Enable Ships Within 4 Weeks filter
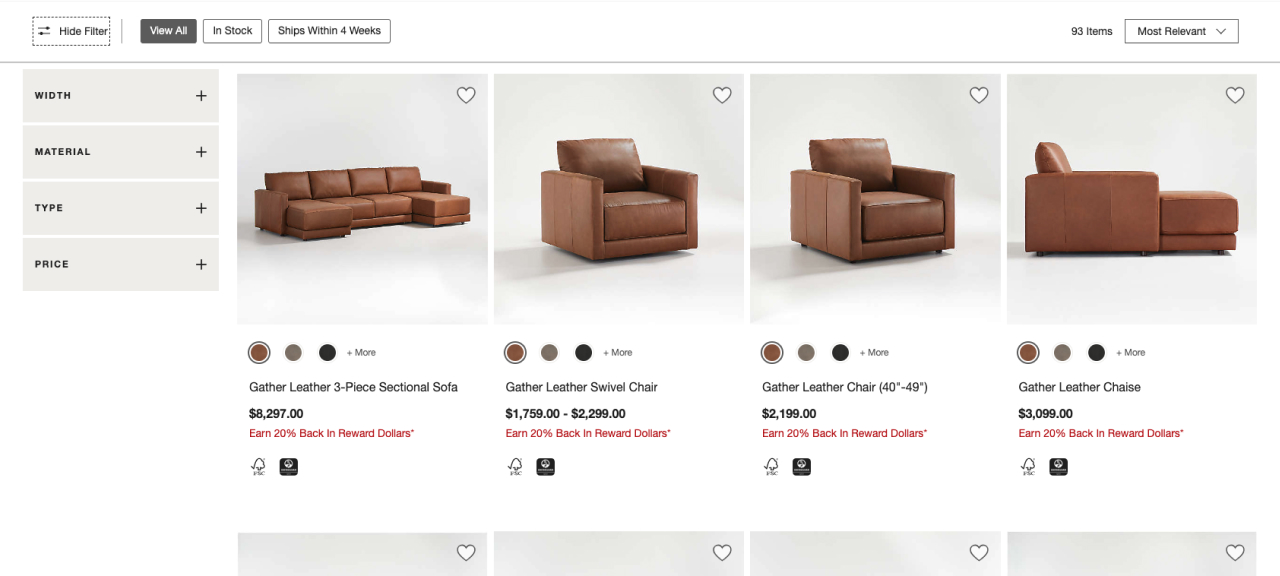This screenshot has height=576, width=1280. pos(329,31)
